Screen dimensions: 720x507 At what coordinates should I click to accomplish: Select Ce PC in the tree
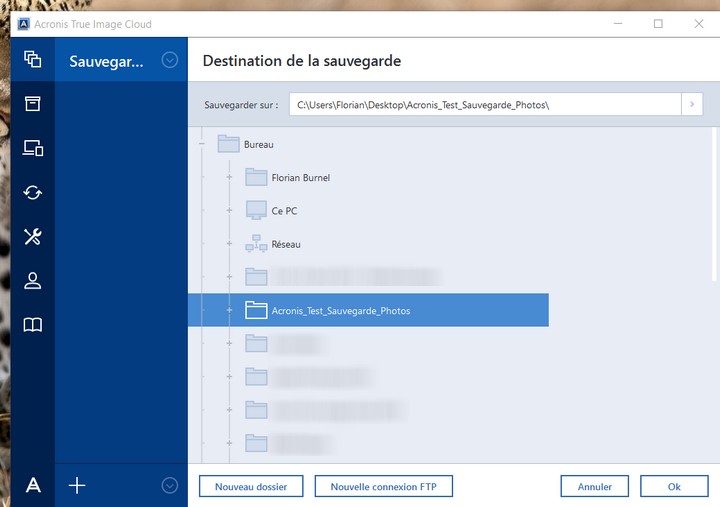284,211
